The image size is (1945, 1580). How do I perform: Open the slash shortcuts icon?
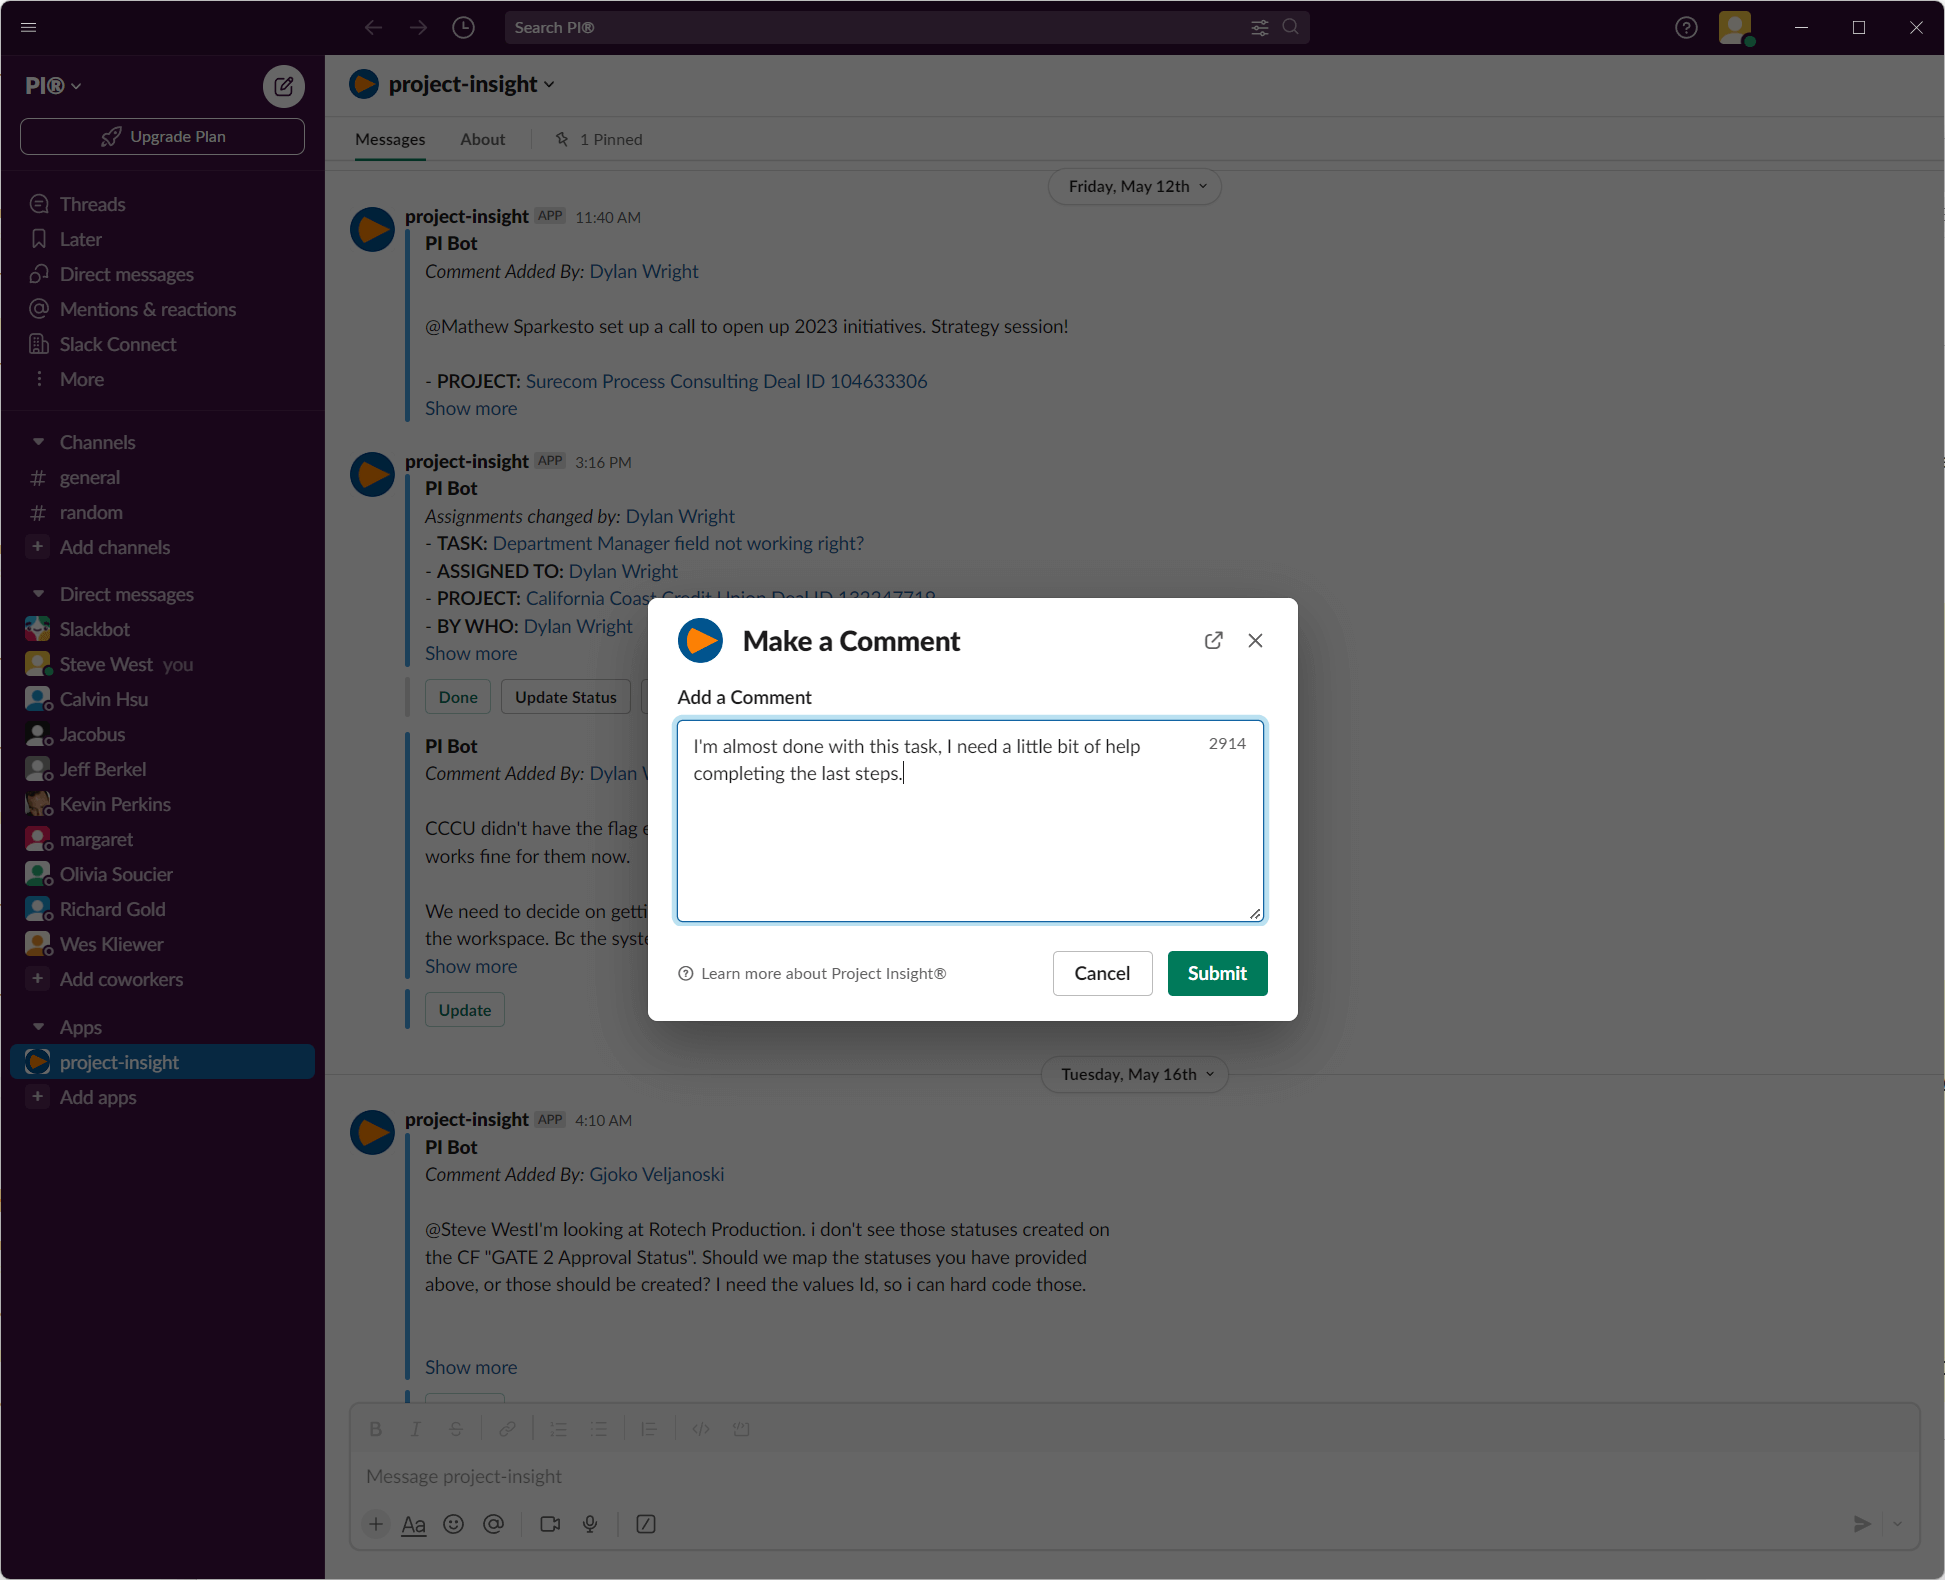(x=646, y=1524)
